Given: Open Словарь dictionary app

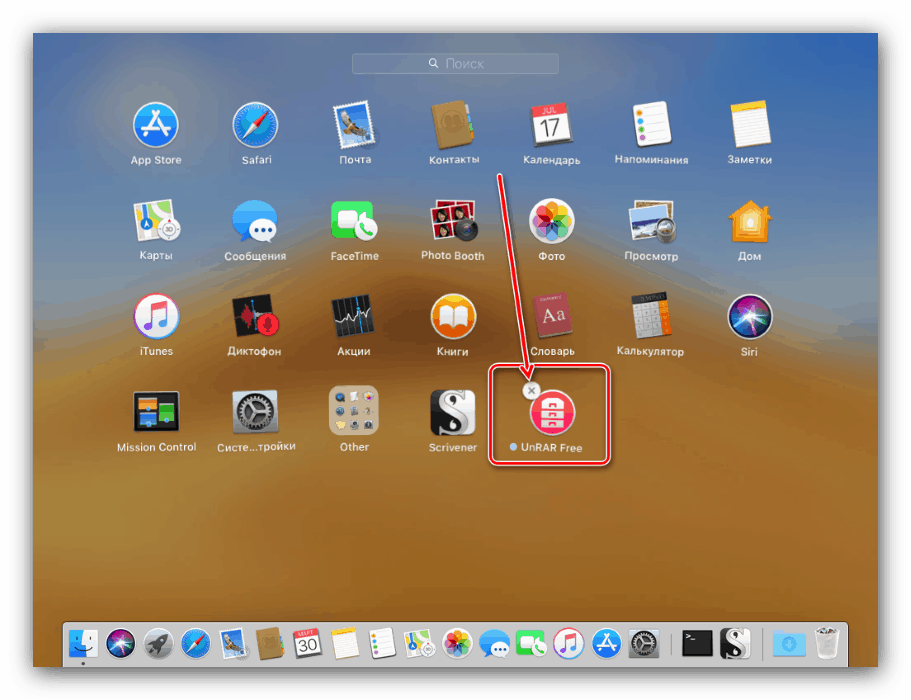Looking at the screenshot, I should click(552, 315).
